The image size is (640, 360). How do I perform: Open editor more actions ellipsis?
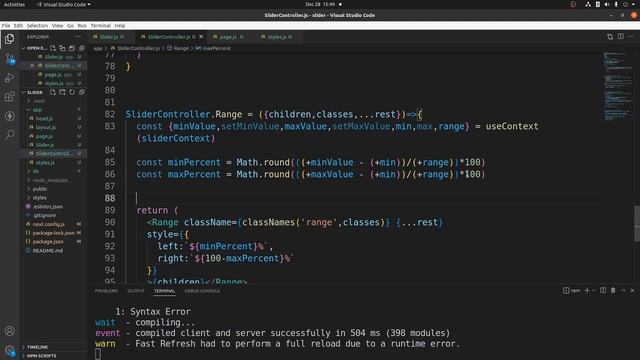pyautogui.click(x=631, y=37)
